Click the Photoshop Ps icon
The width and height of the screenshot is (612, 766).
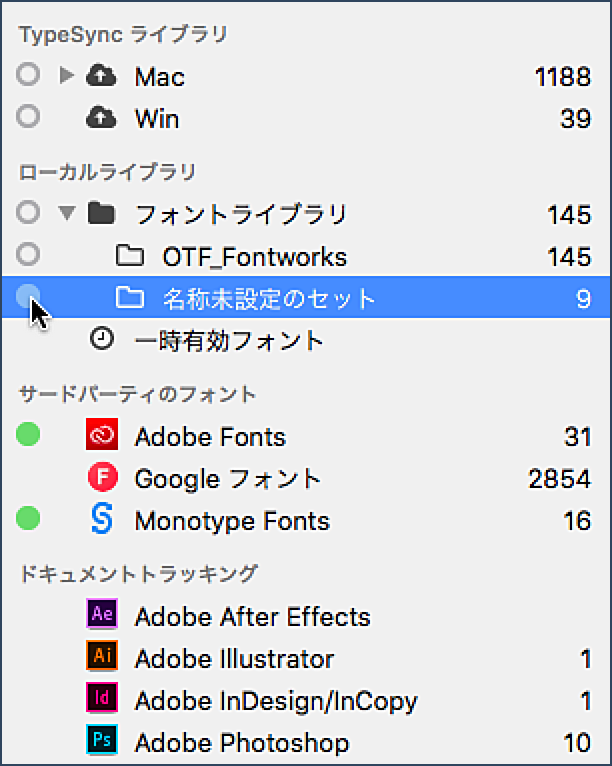tap(102, 740)
